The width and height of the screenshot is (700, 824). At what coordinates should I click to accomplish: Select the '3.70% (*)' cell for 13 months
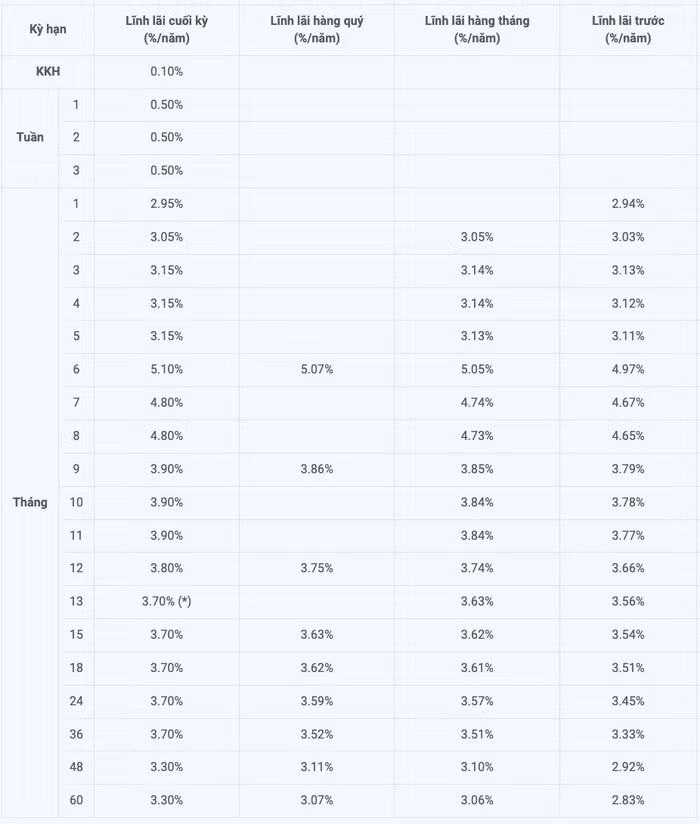[x=166, y=601]
